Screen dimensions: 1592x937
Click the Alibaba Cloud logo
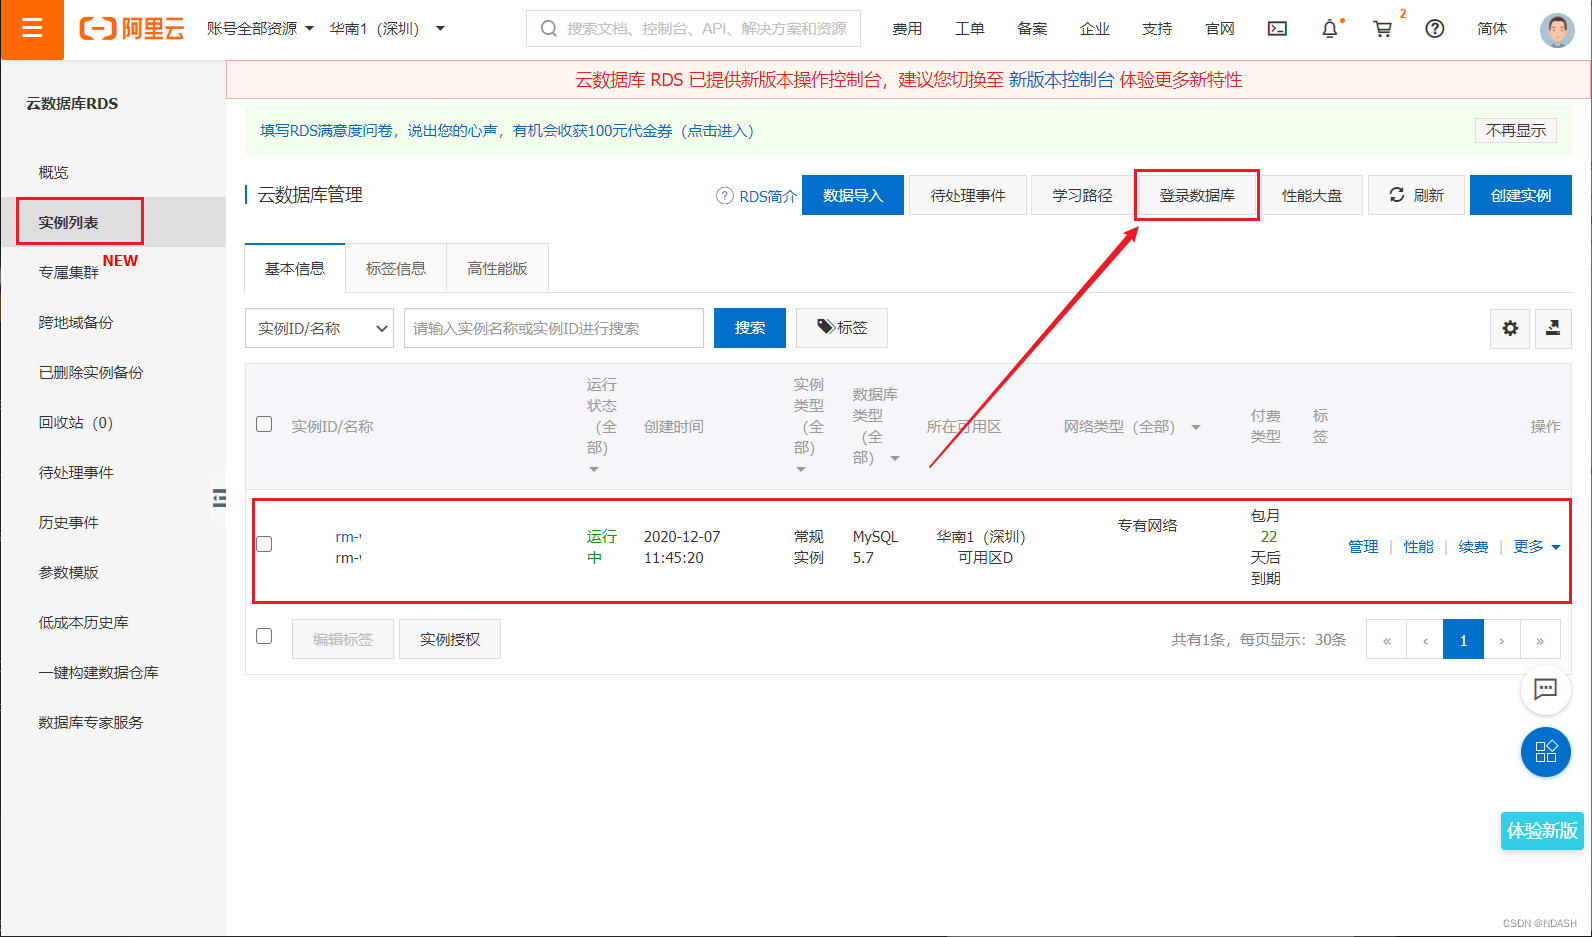click(132, 29)
